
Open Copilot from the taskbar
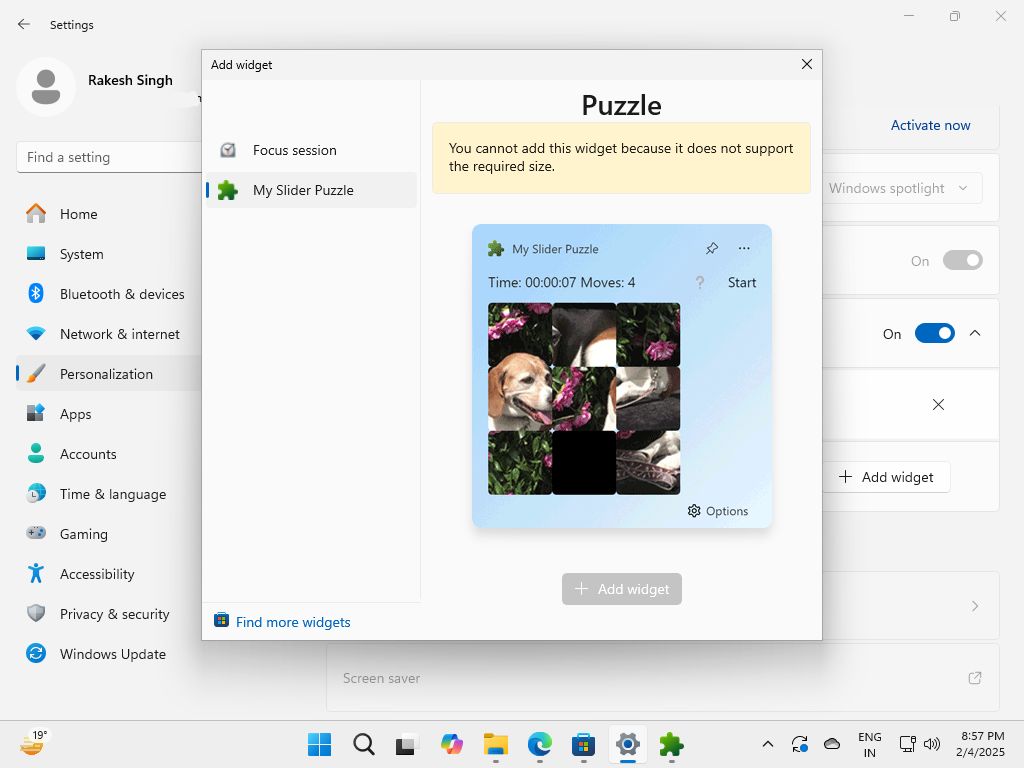452,744
